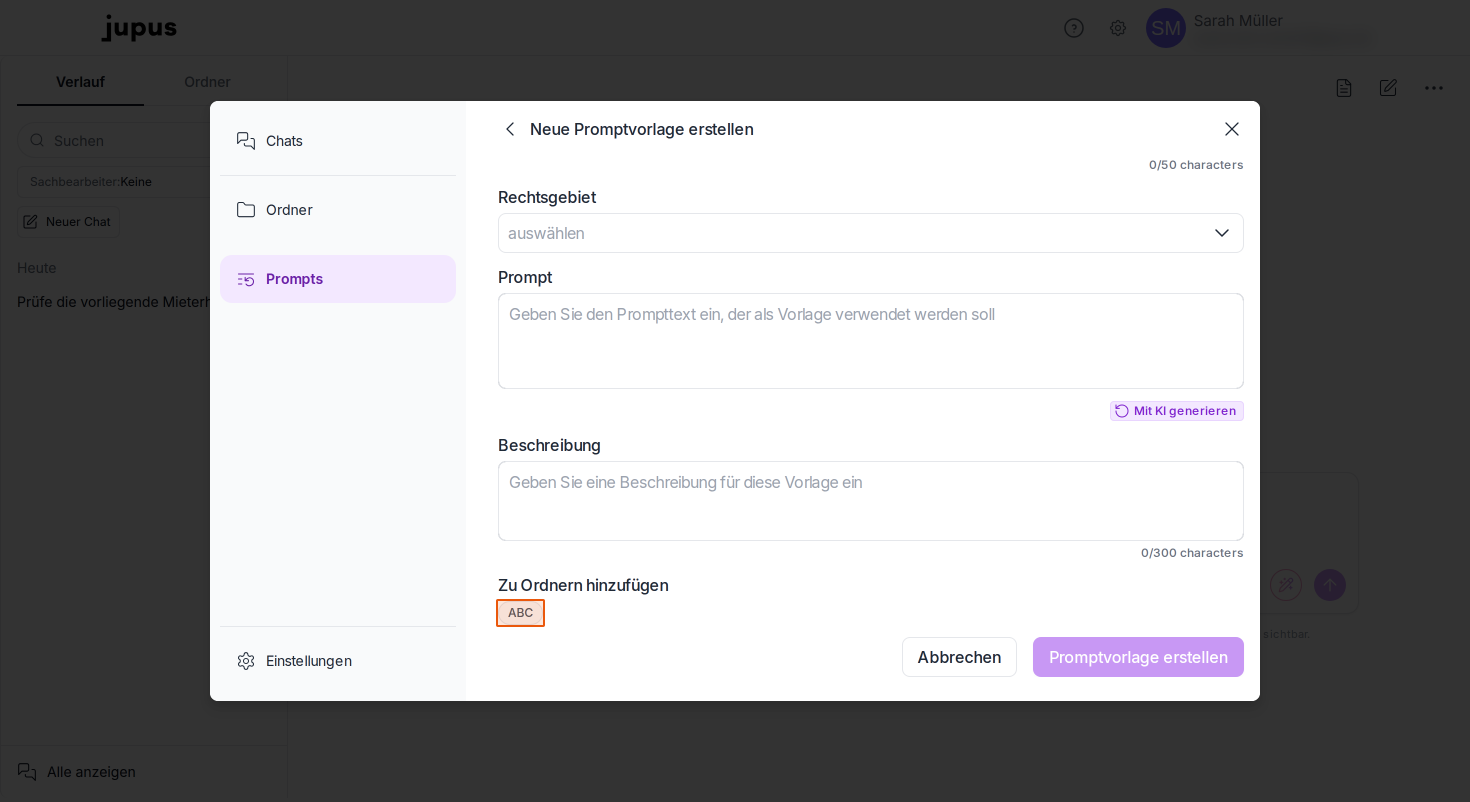Click the send arrow button in chat box
The width and height of the screenshot is (1470, 802).
(1330, 585)
